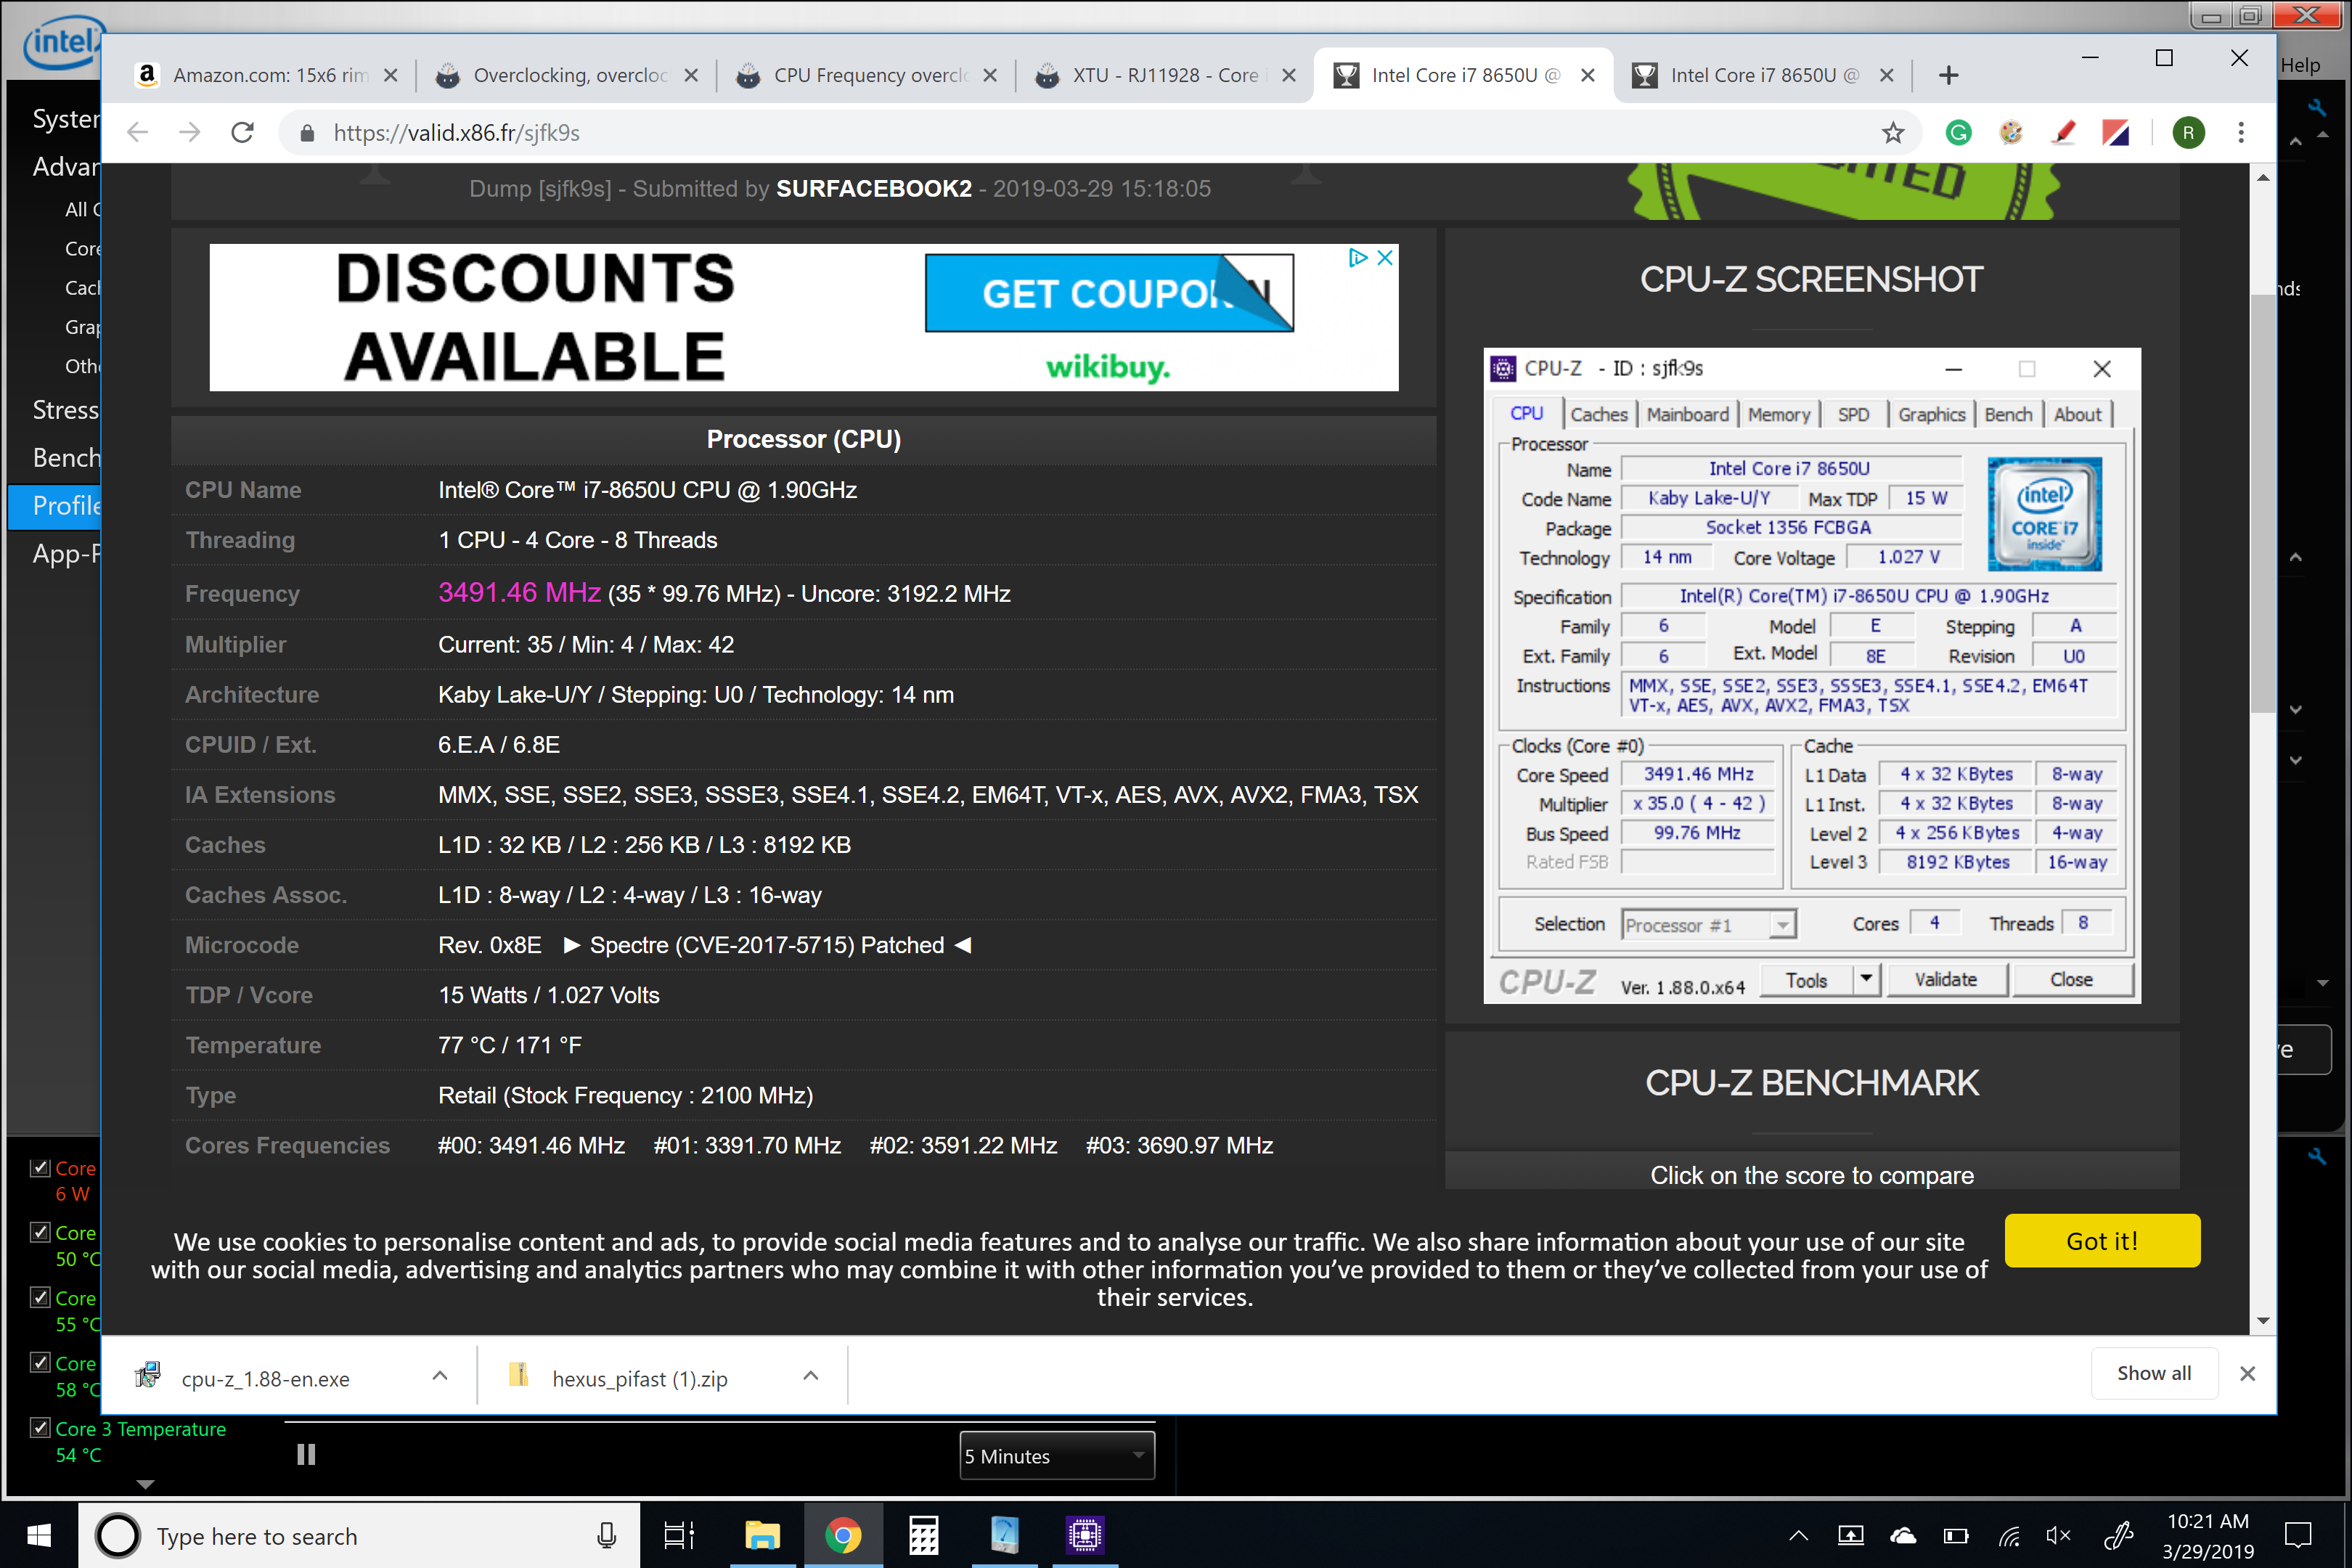
Task: Open the Action Center notification icon
Action: (2298, 1535)
